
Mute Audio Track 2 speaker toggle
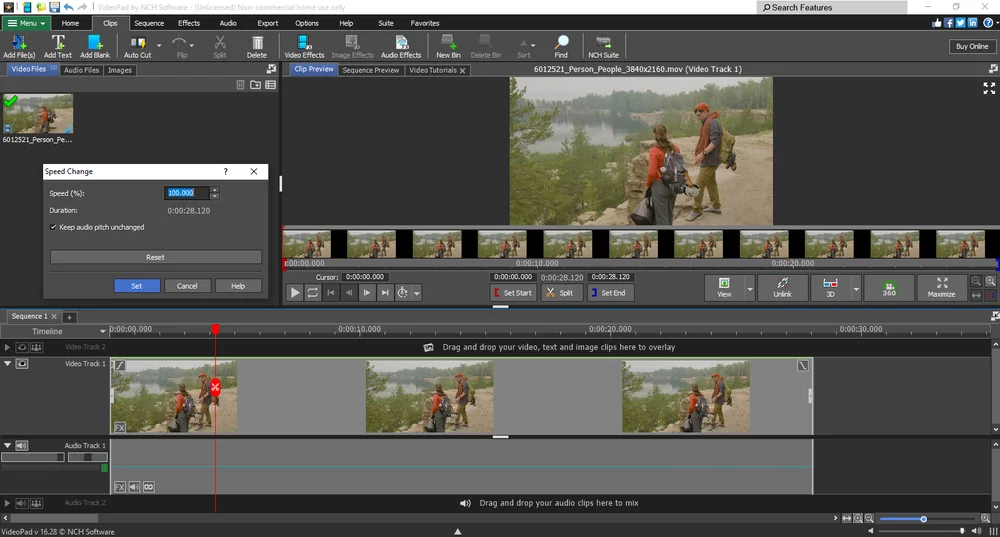22,503
